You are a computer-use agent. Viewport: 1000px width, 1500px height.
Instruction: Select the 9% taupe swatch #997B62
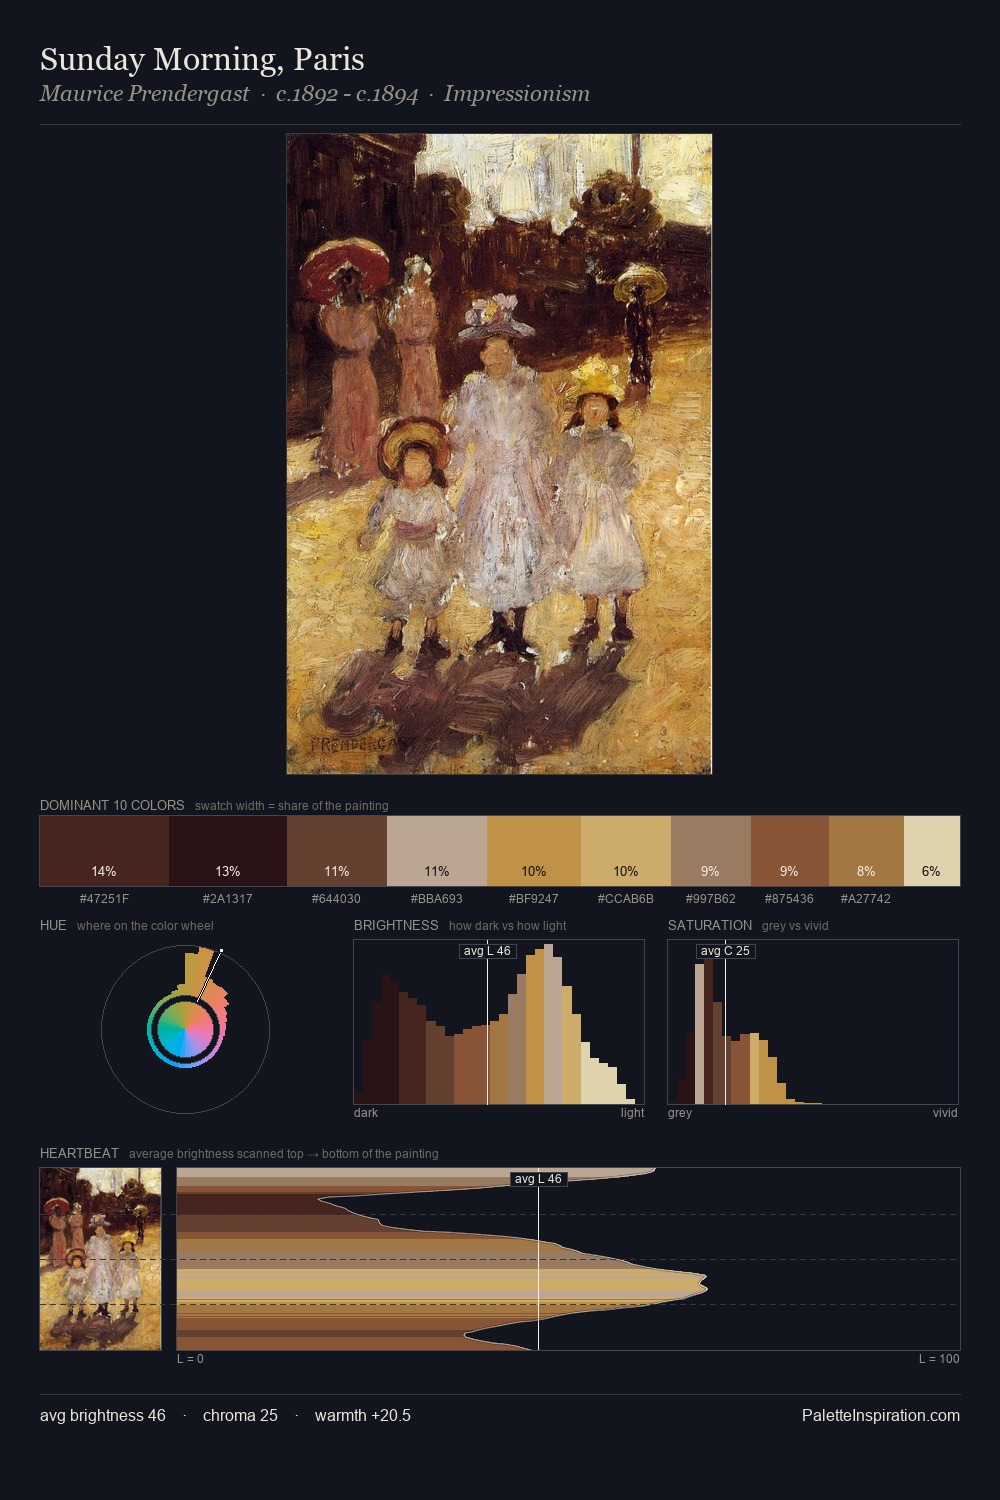click(x=711, y=851)
